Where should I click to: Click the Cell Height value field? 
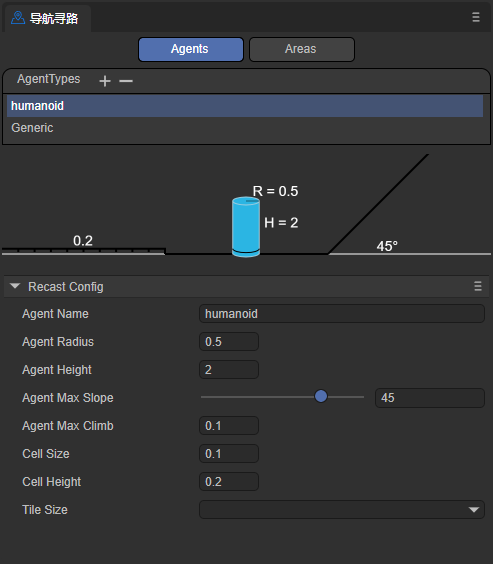pyautogui.click(x=229, y=482)
